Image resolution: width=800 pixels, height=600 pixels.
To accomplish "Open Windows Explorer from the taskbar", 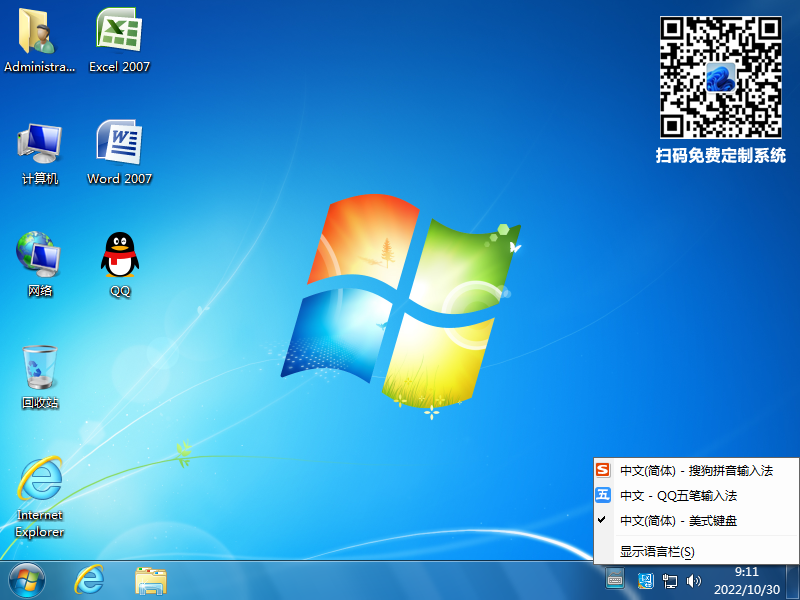I will (x=151, y=579).
